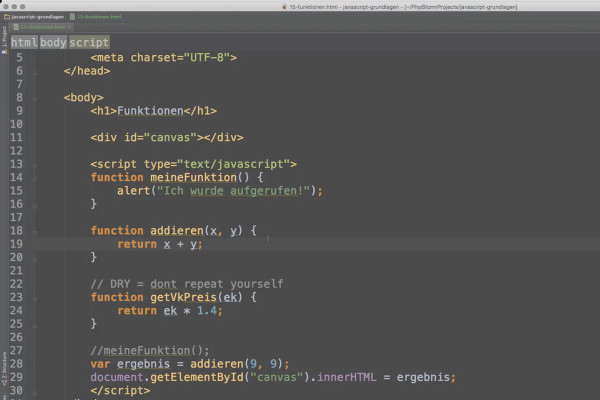Image resolution: width=600 pixels, height=400 pixels.
Task: Open the 1: Project tool window
Action: (x=4, y=40)
